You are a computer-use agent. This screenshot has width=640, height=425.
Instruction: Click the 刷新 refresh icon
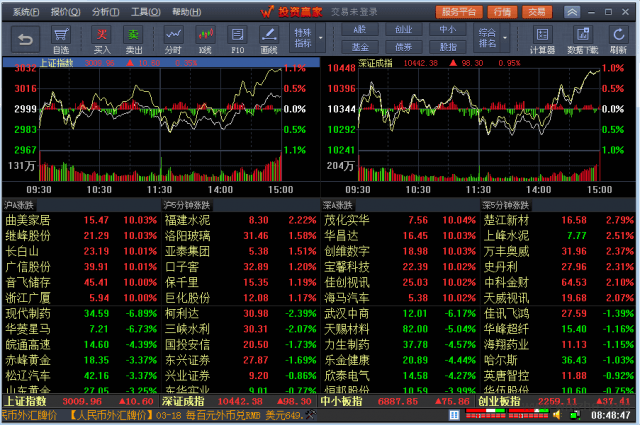pyautogui.click(x=619, y=40)
